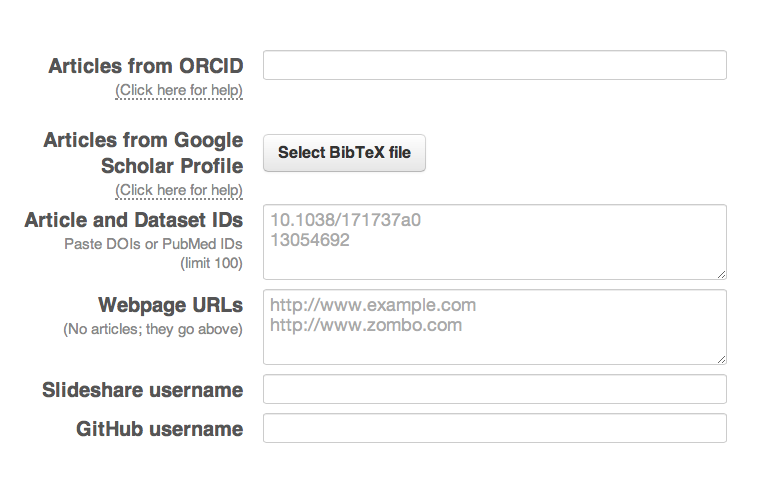The height and width of the screenshot is (502, 783).
Task: Click the Slideshare username field
Action: pos(494,389)
